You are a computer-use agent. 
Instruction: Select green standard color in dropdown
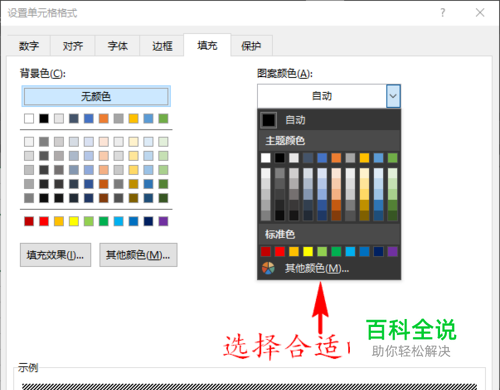tap(336, 251)
